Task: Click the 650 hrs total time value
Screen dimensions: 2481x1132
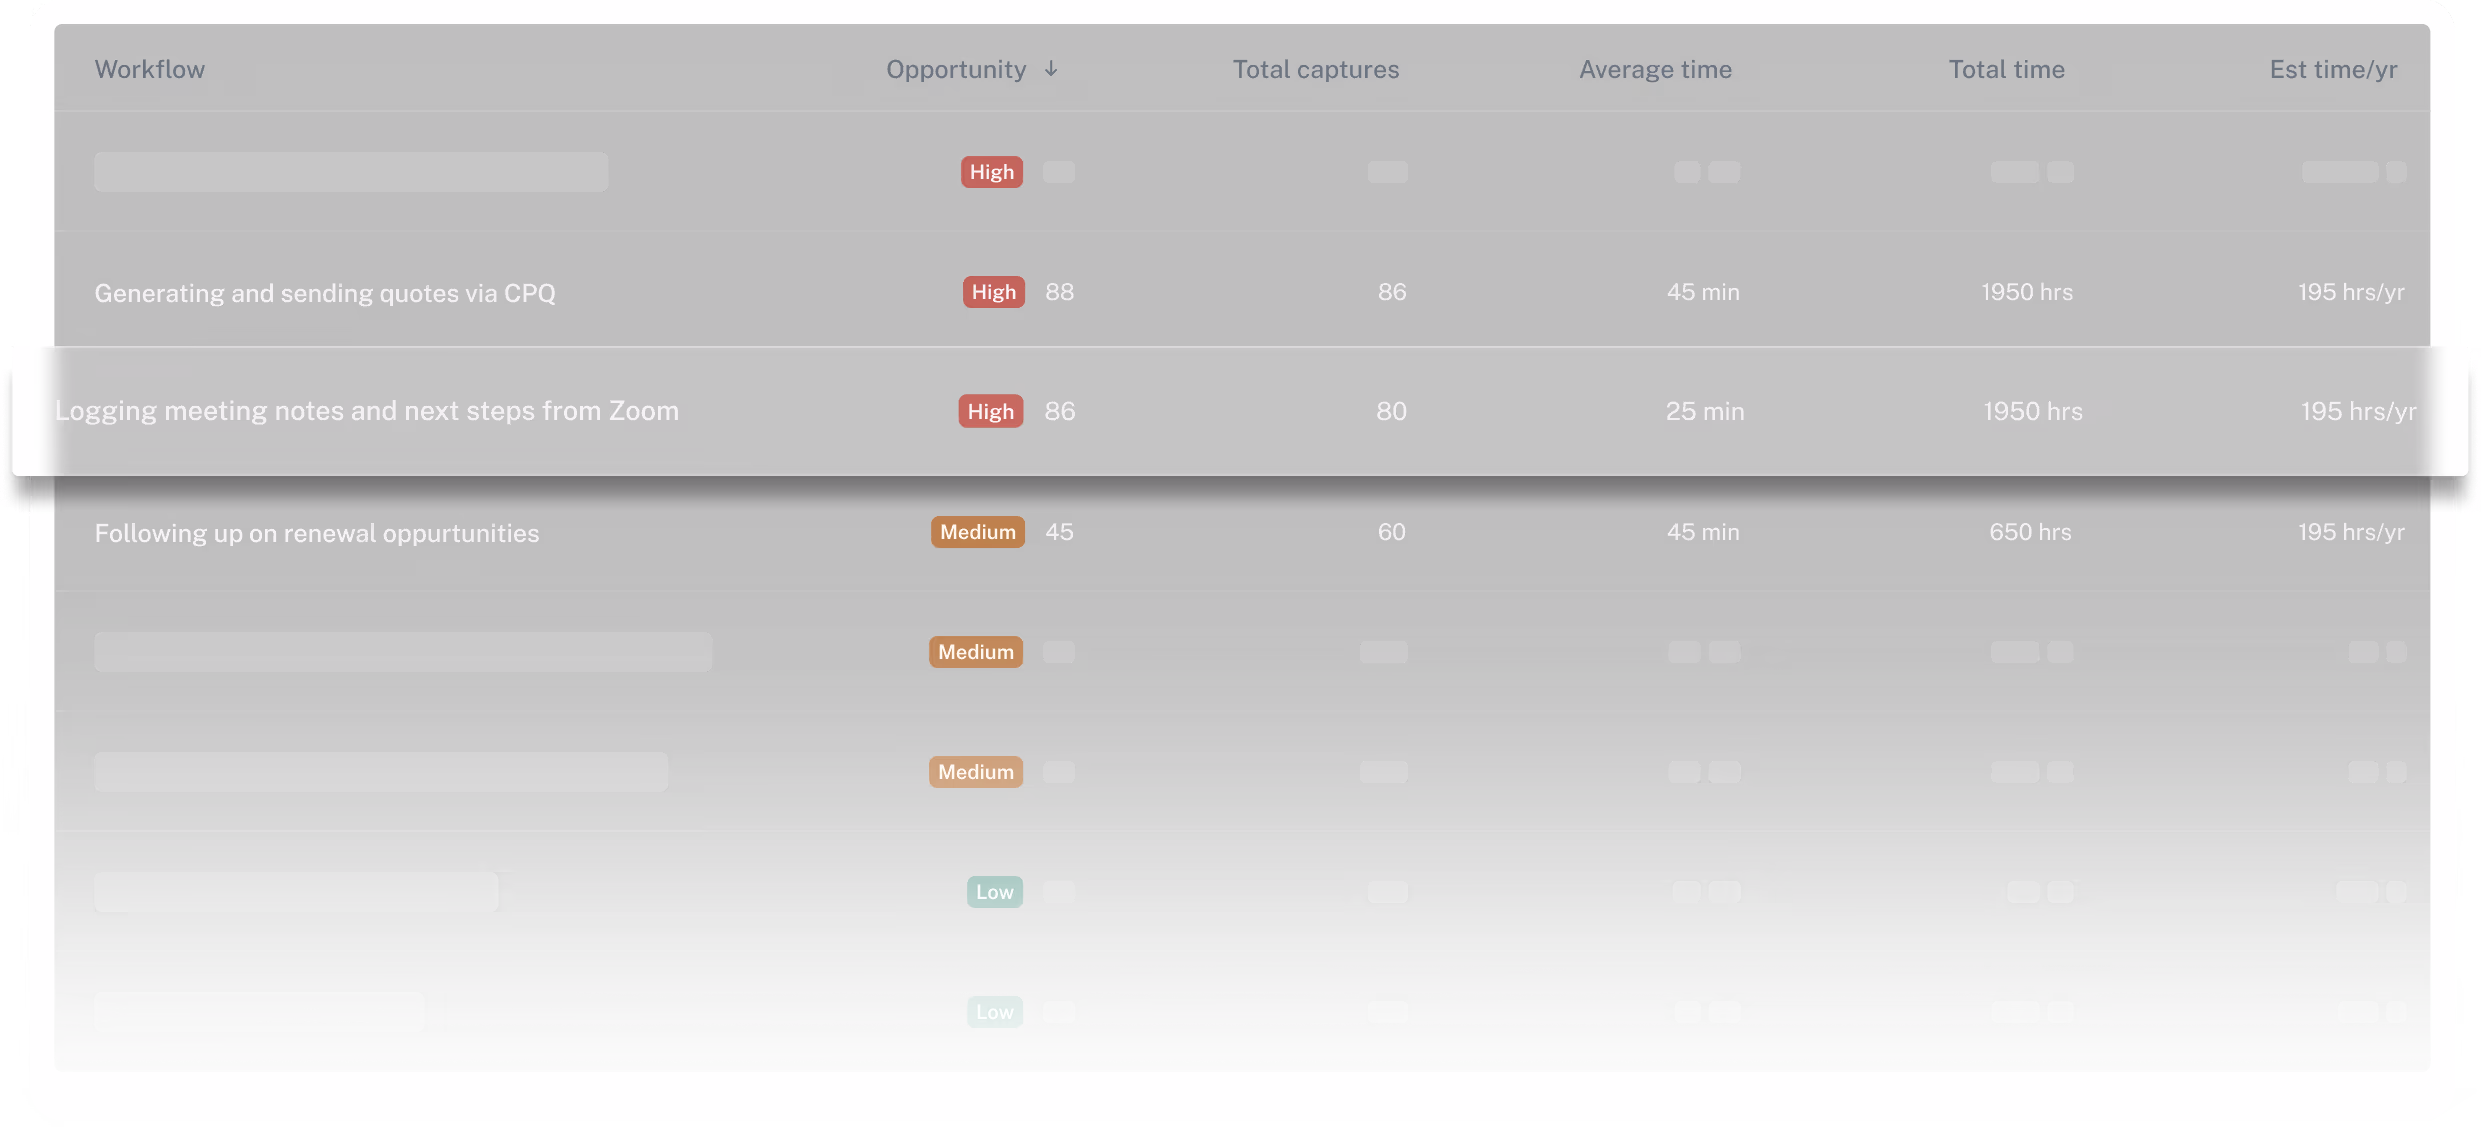Action: pos(2030,532)
